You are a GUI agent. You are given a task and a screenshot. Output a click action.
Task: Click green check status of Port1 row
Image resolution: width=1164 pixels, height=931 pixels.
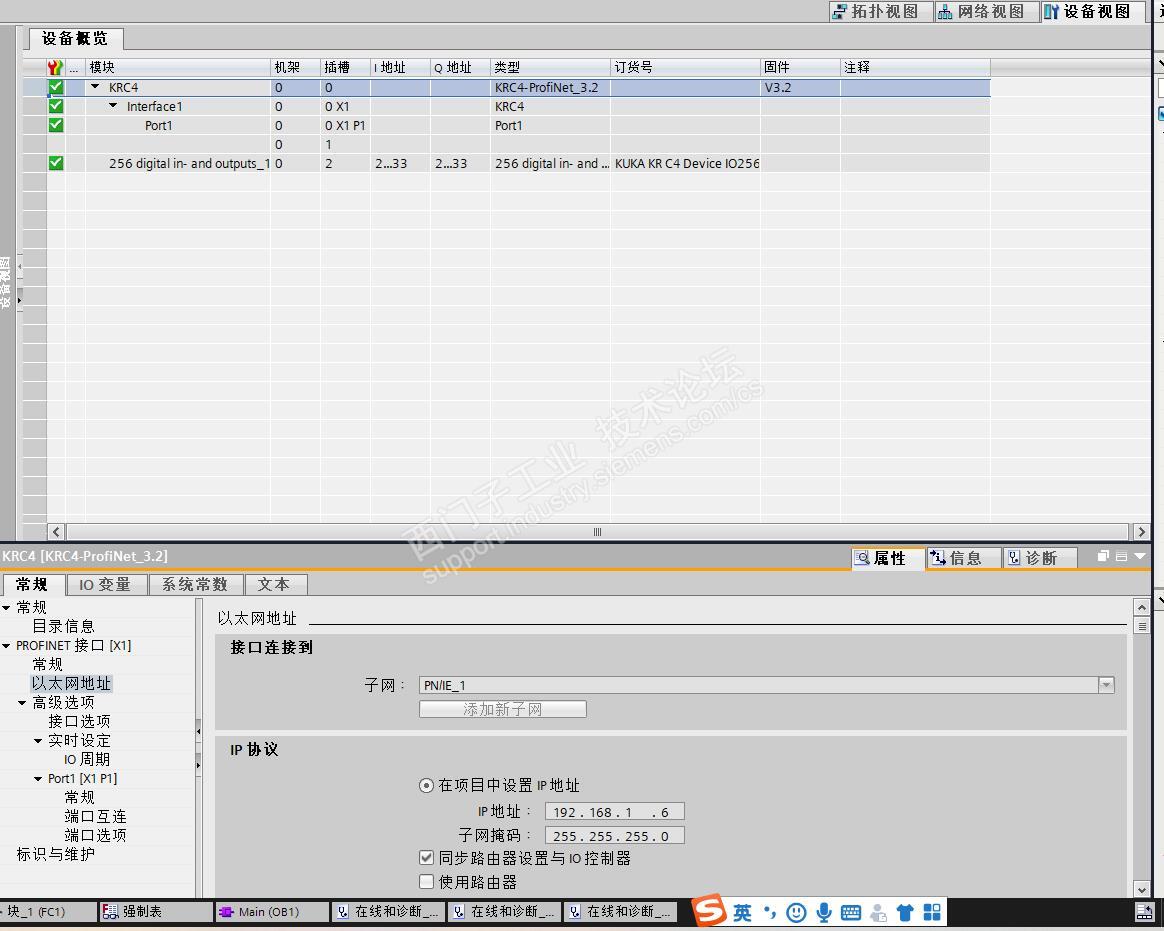pyautogui.click(x=56, y=125)
